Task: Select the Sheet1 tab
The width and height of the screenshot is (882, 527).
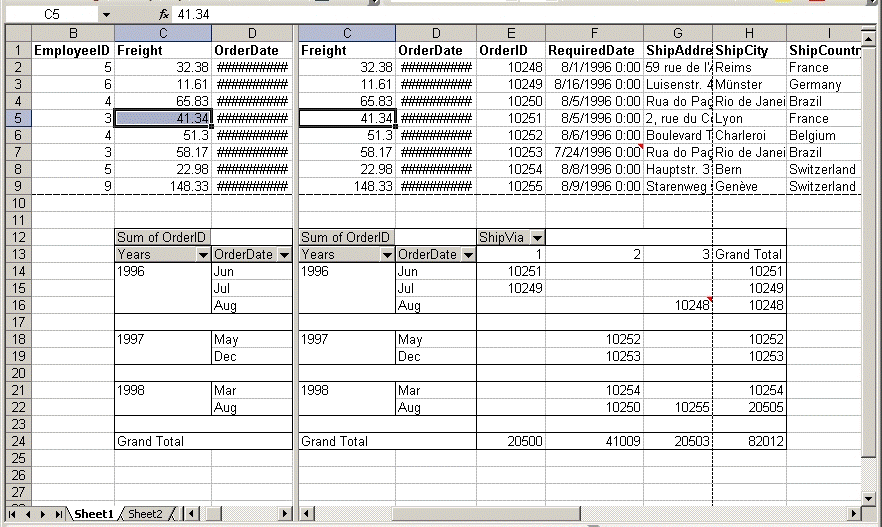Action: (x=94, y=514)
